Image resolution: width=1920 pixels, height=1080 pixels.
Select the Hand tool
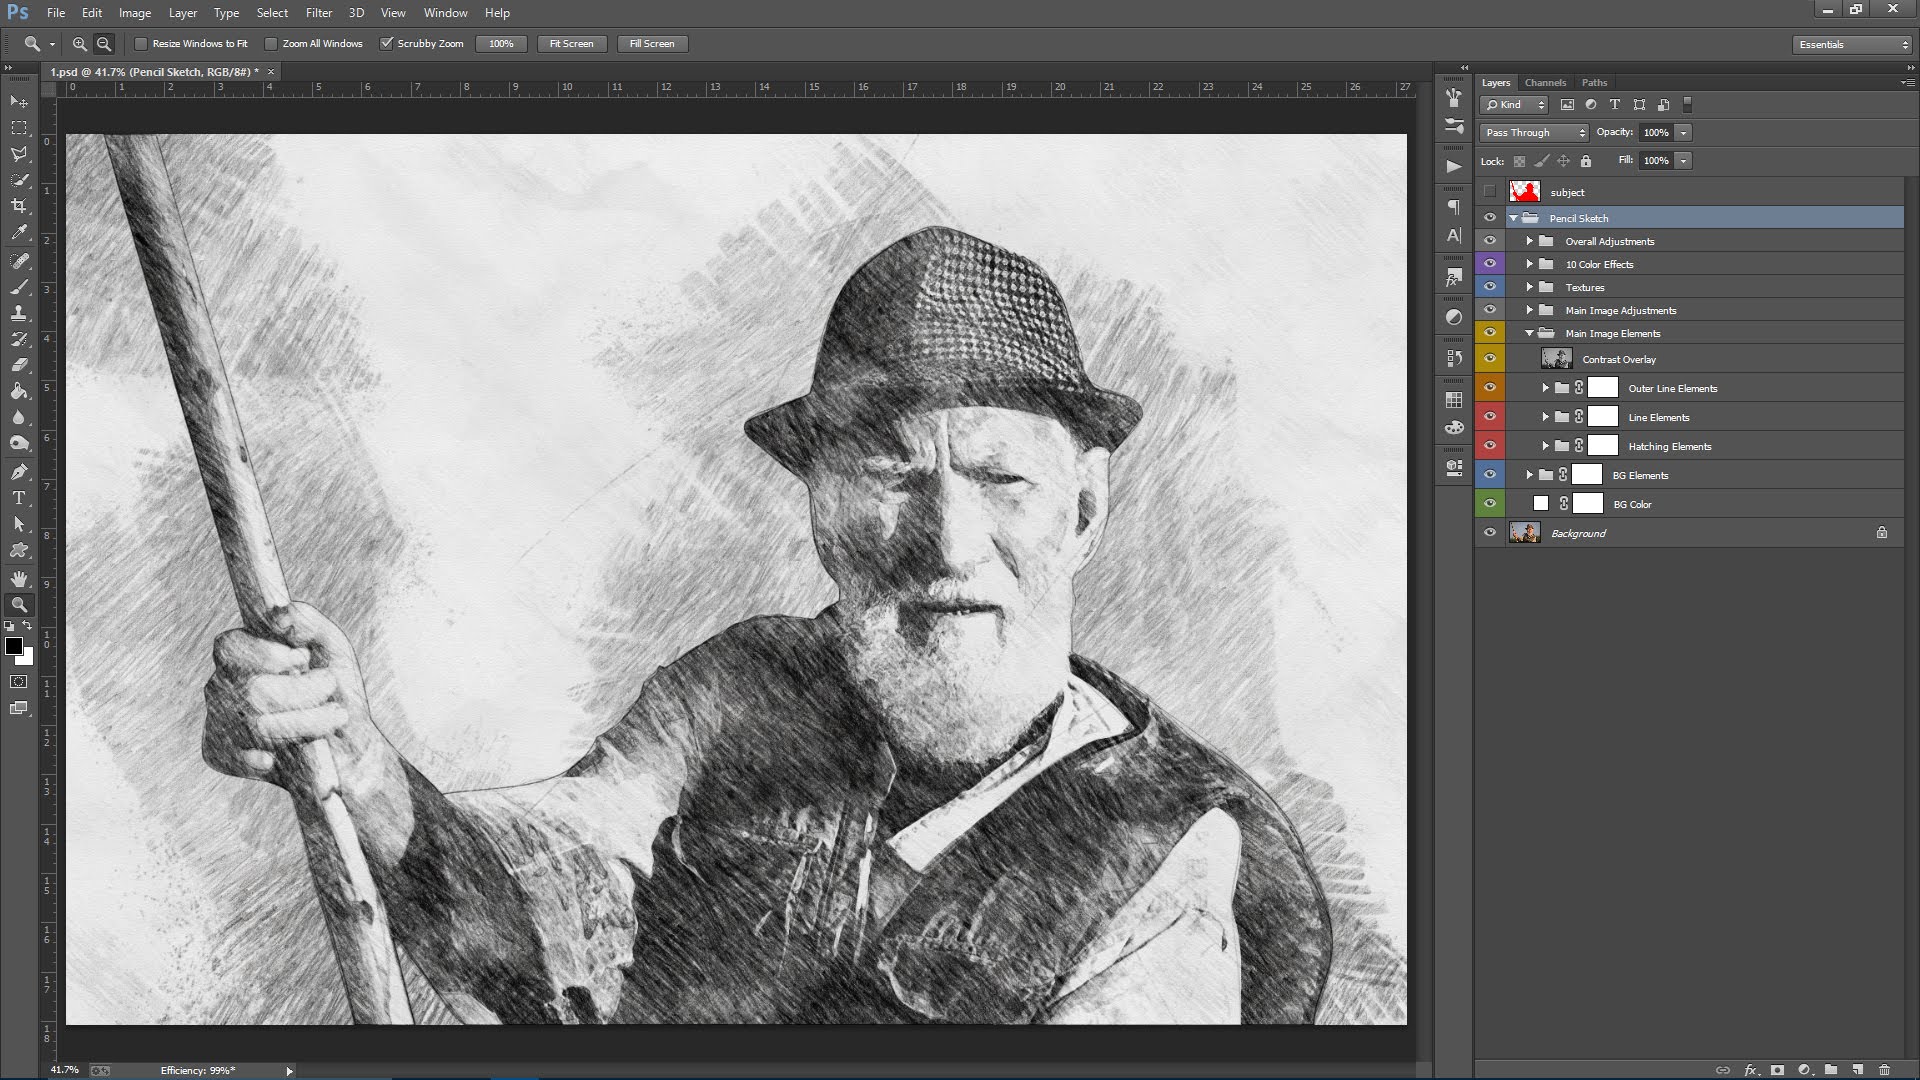click(19, 579)
